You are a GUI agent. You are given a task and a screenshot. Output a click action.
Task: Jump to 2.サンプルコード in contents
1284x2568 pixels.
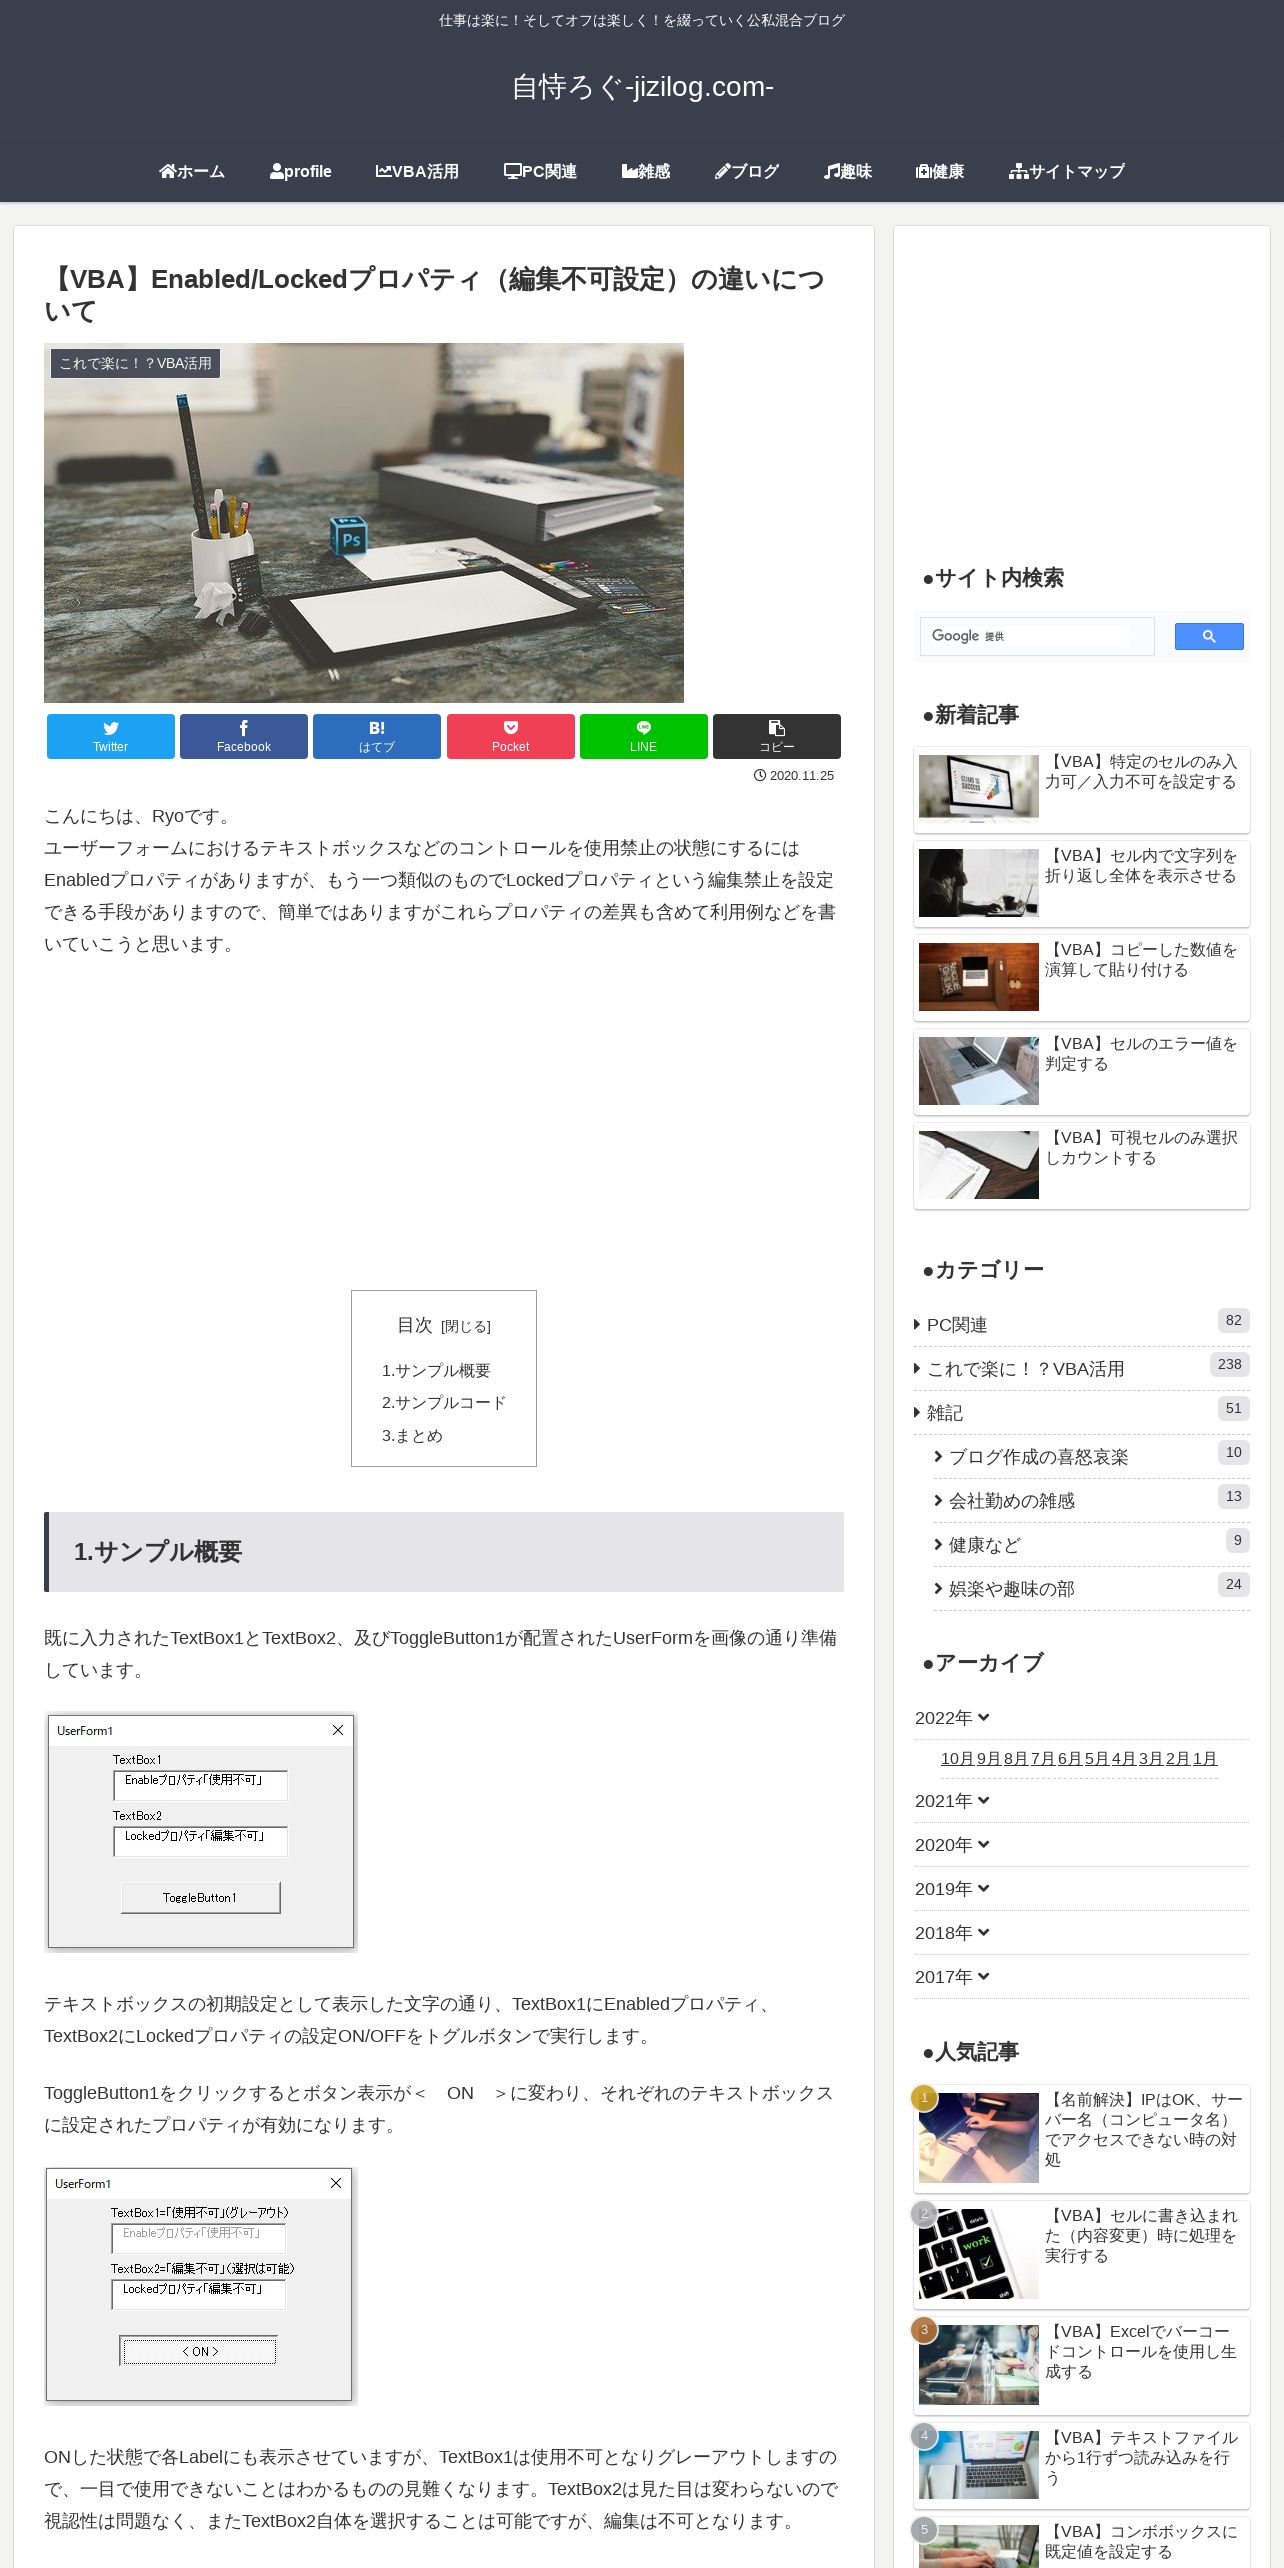coord(444,1403)
